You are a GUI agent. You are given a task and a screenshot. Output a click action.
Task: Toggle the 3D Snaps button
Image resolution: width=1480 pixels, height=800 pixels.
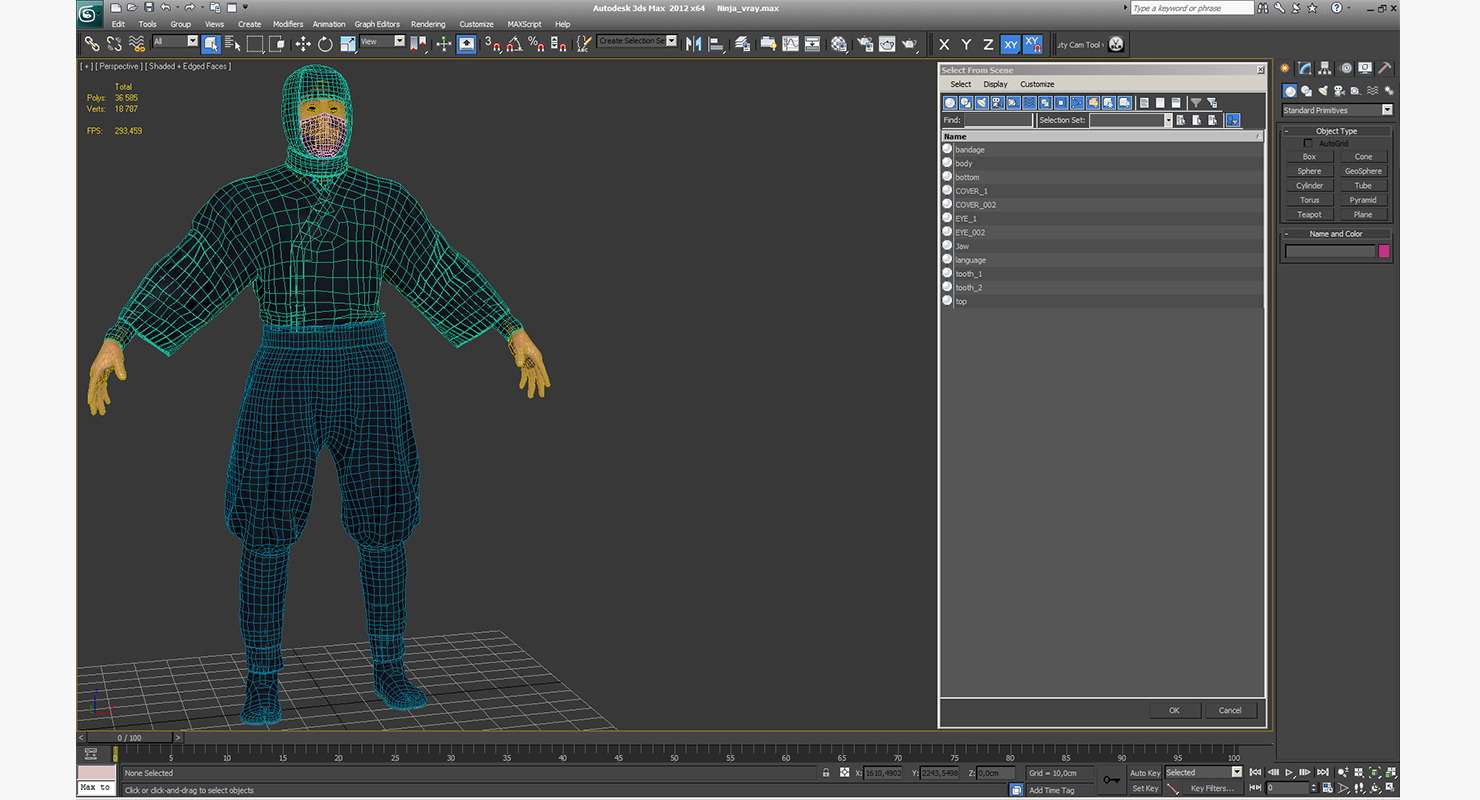point(491,44)
